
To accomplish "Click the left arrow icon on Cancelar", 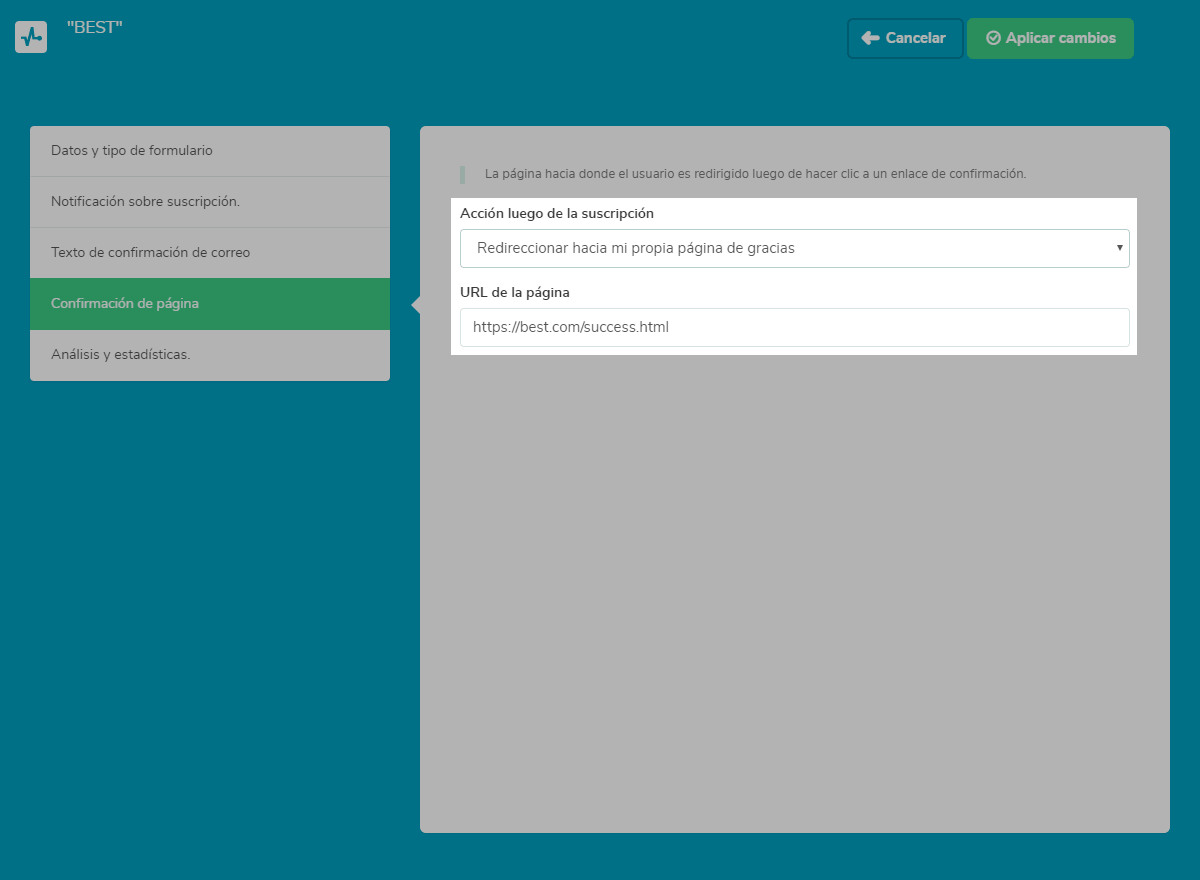I will (x=870, y=38).
